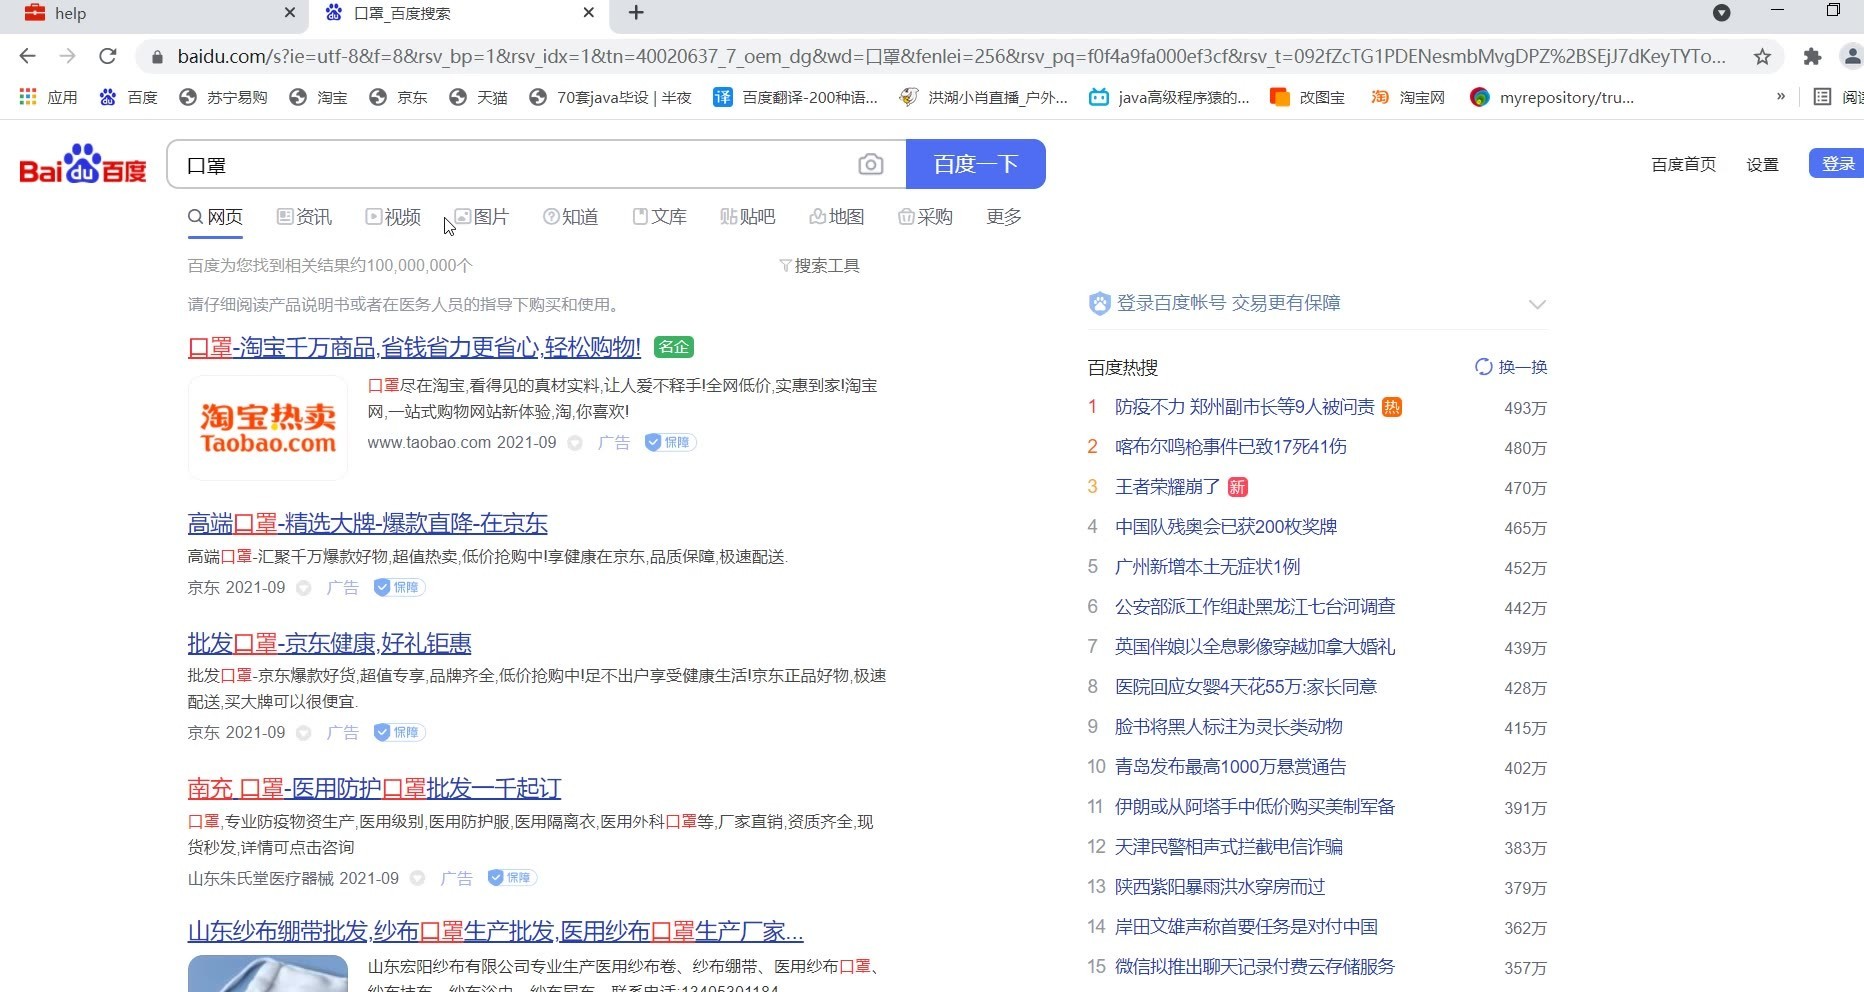This screenshot has height=992, width=1864.
Task: Open the 淘宝 bookmark with globe icon
Action: tap(318, 97)
